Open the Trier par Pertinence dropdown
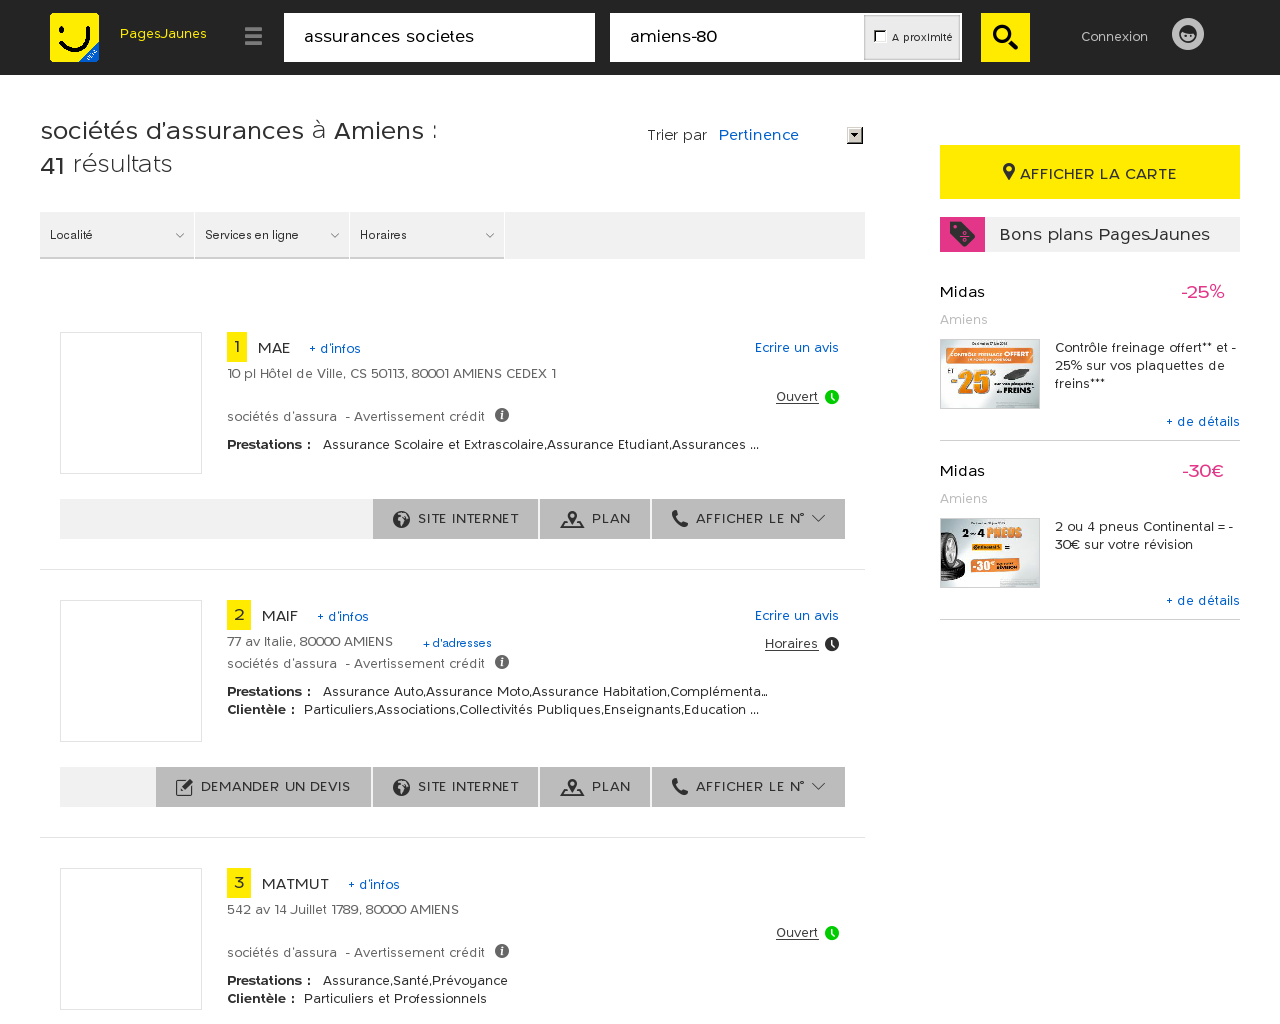1280x1024 pixels. 790,135
